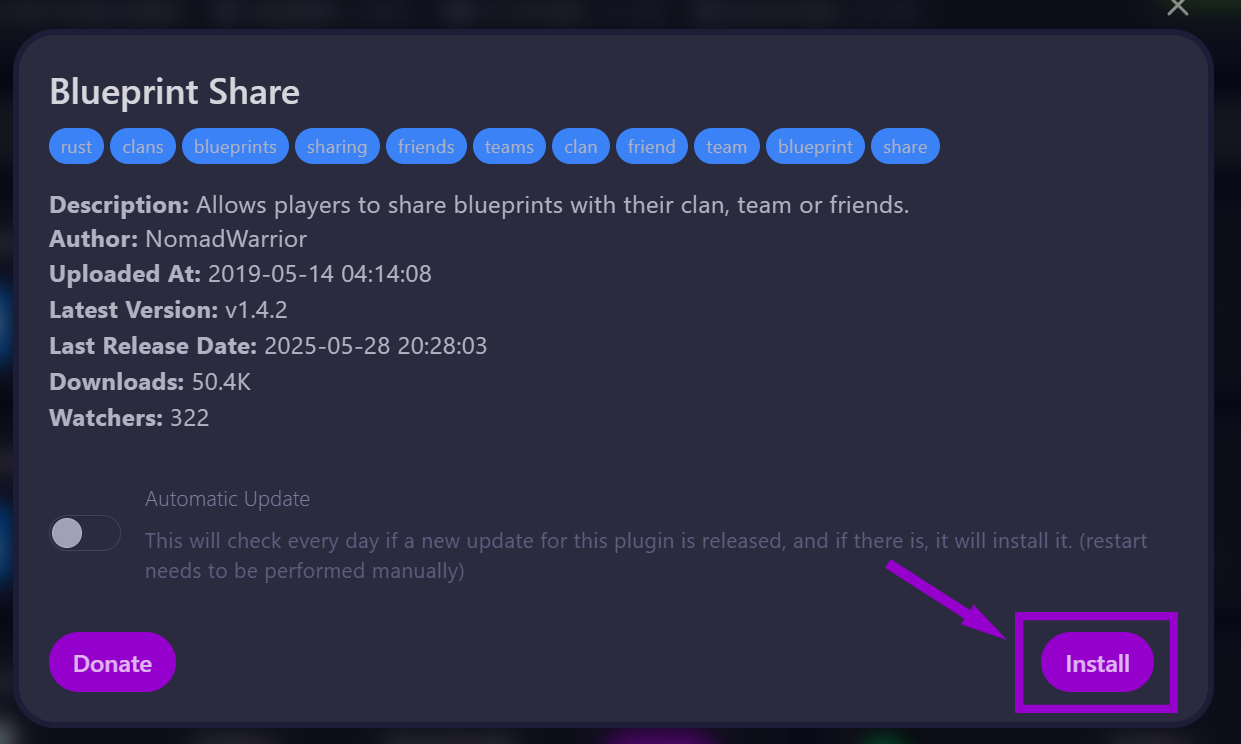Select the singular "blueprint" tag

point(815,146)
